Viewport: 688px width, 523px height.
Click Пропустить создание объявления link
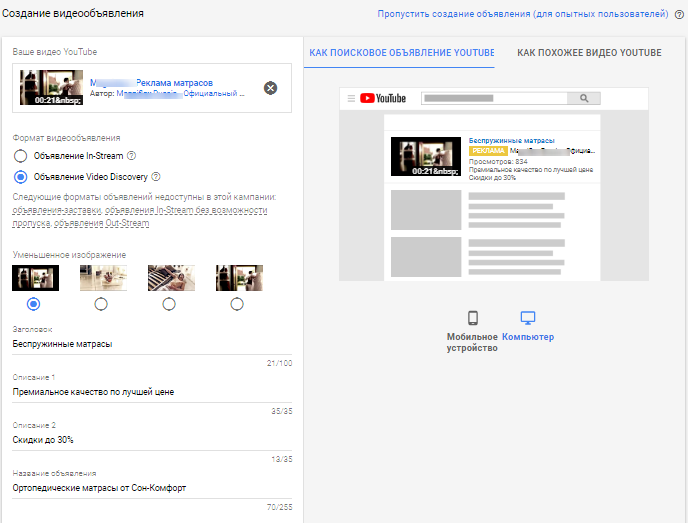tap(522, 15)
